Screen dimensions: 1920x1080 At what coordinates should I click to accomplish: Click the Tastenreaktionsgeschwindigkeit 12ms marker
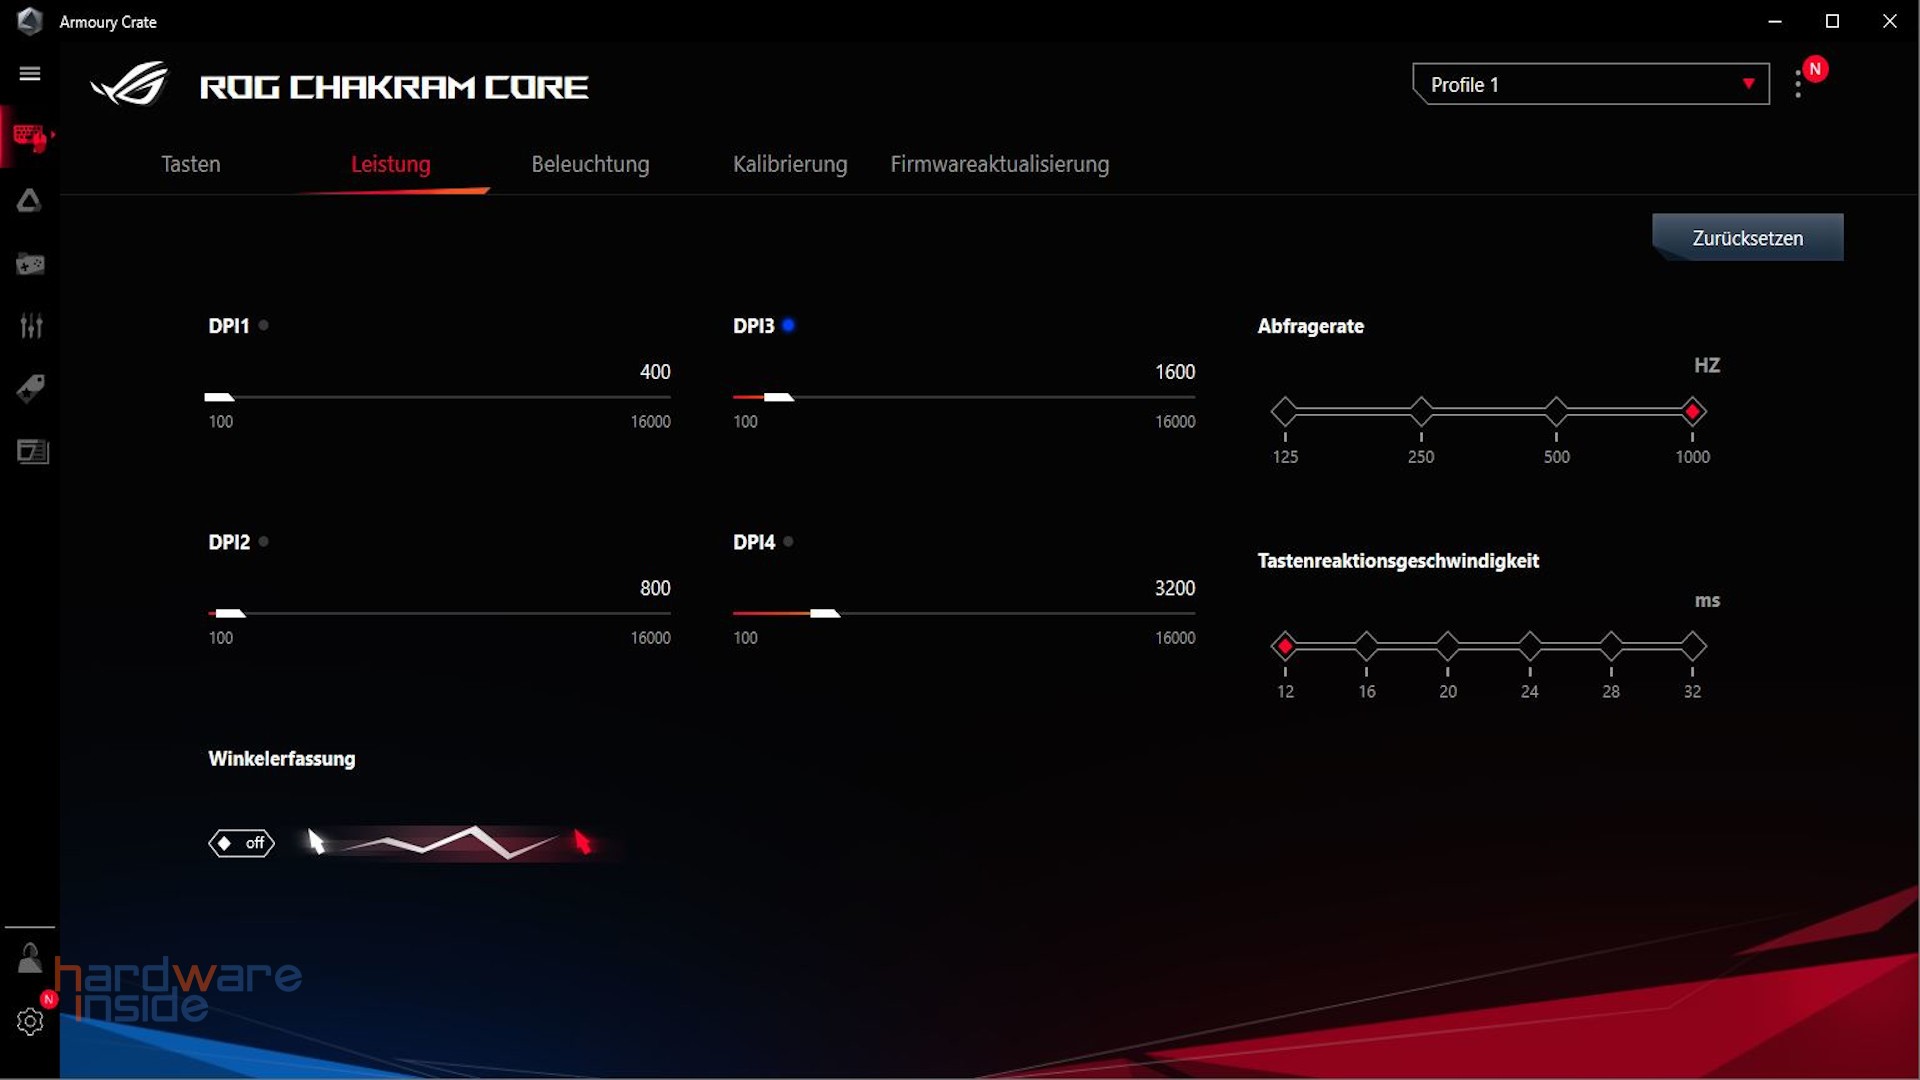click(1284, 645)
